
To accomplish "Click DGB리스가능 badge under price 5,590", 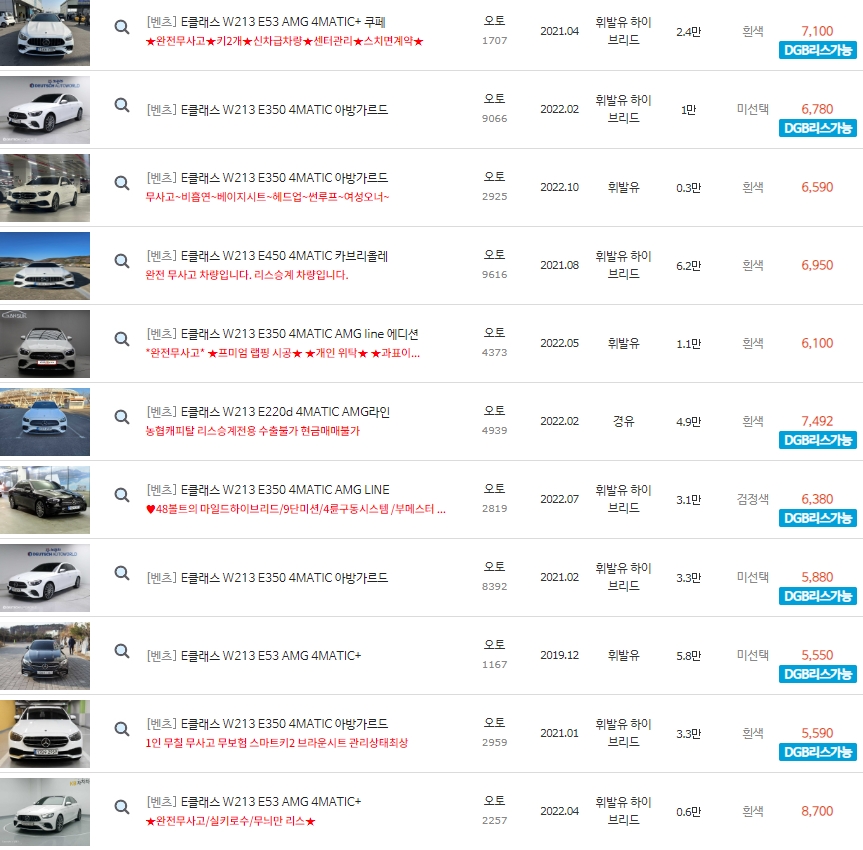I will point(817,752).
